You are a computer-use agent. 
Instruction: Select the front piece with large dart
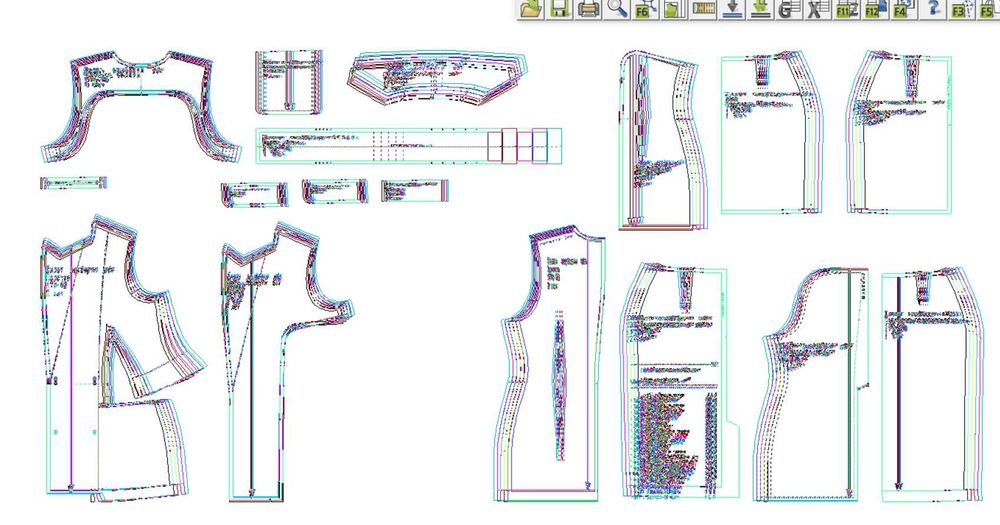pyautogui.click(x=124, y=358)
